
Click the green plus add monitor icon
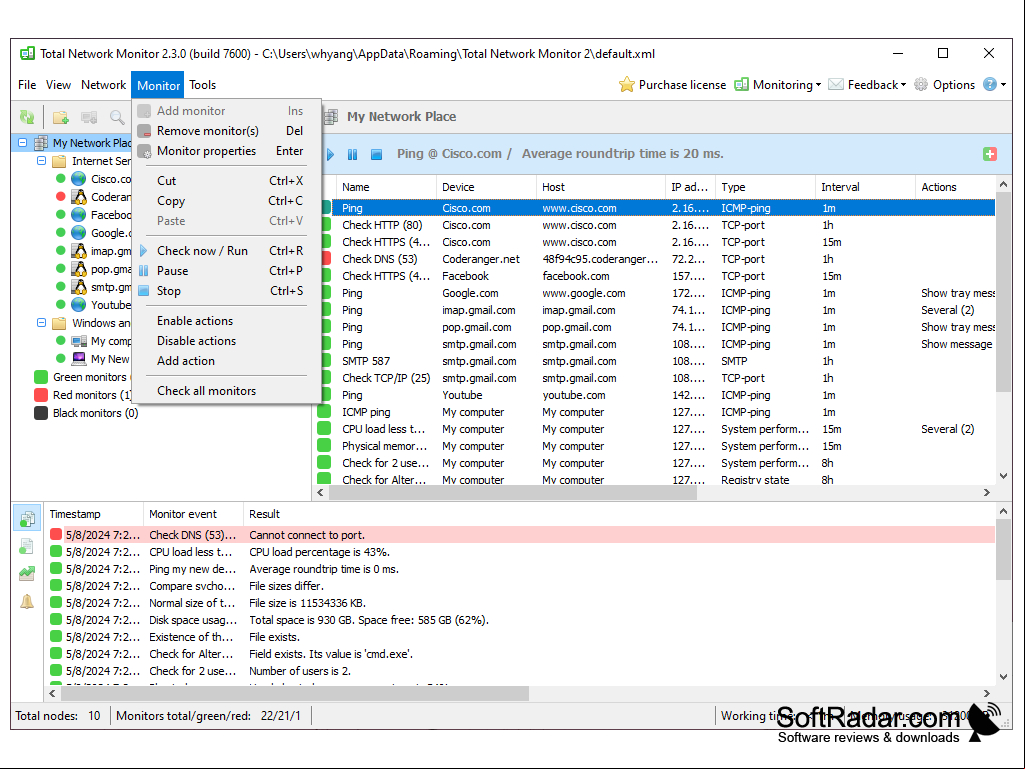[x=990, y=154]
